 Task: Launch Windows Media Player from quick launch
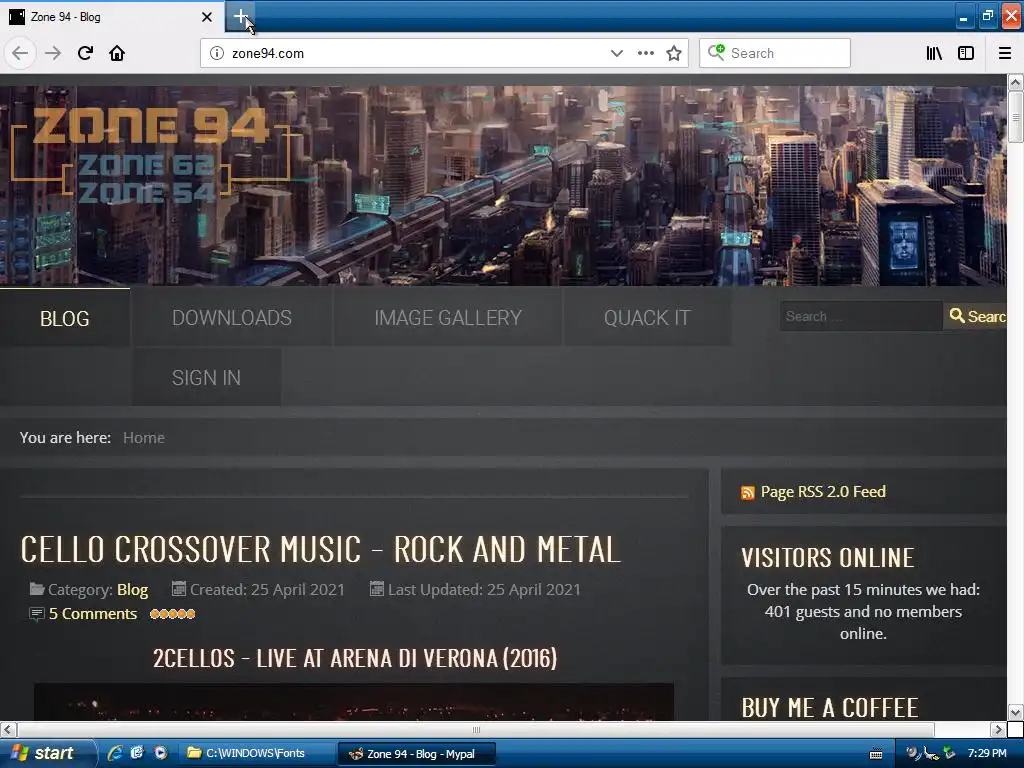(161, 753)
